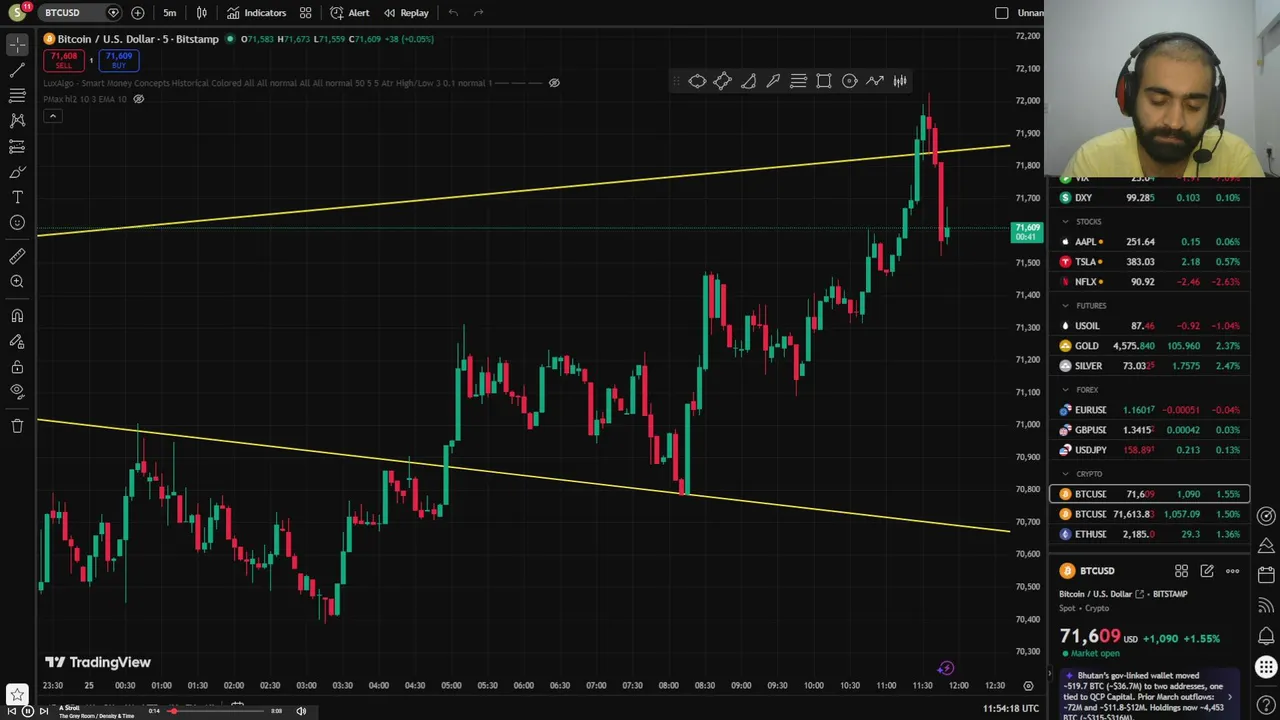Image resolution: width=1280 pixels, height=720 pixels.
Task: Click the 71,608 SELL button
Action: [x=63, y=61]
